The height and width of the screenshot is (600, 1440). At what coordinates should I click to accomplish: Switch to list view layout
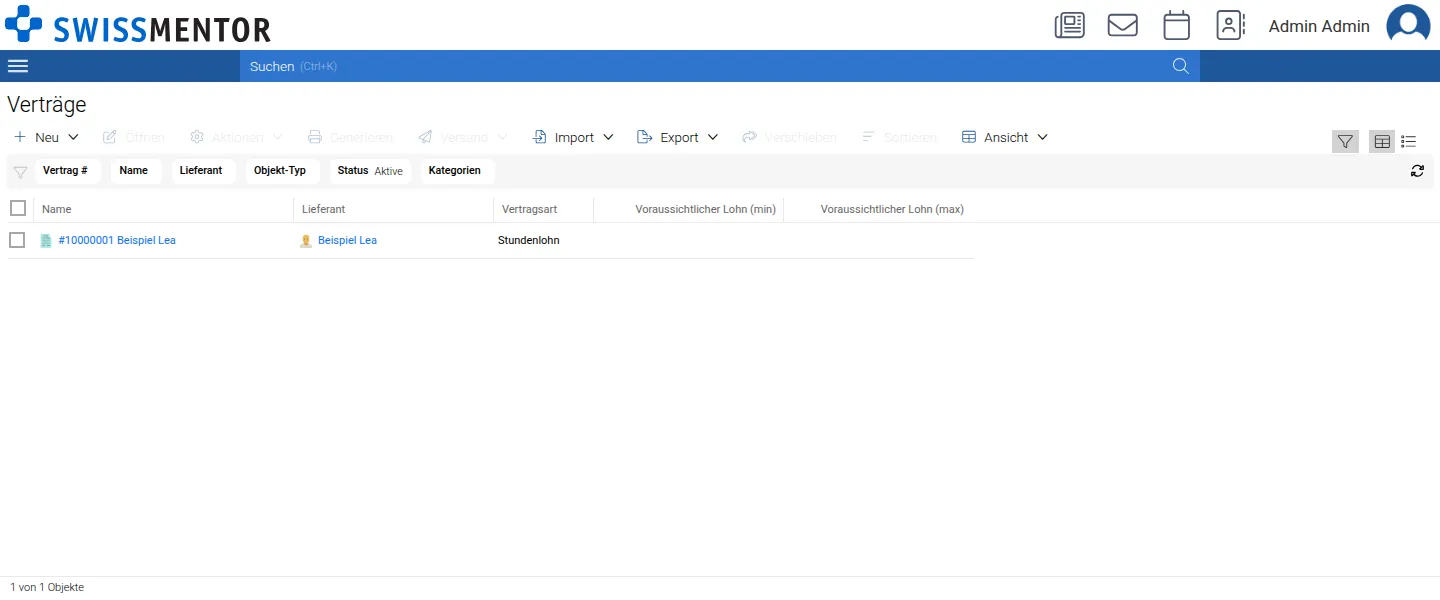pyautogui.click(x=1409, y=141)
